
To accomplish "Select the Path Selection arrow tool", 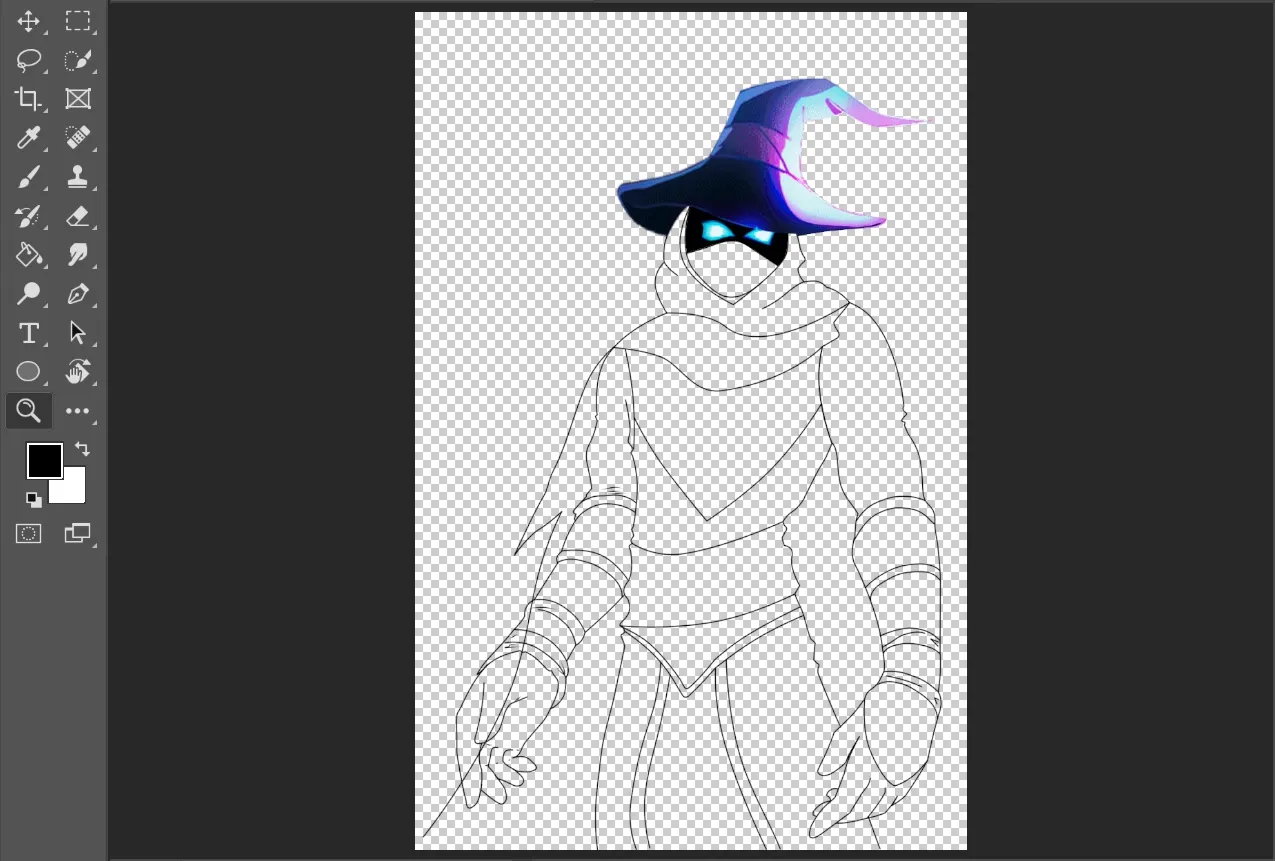I will (x=77, y=333).
